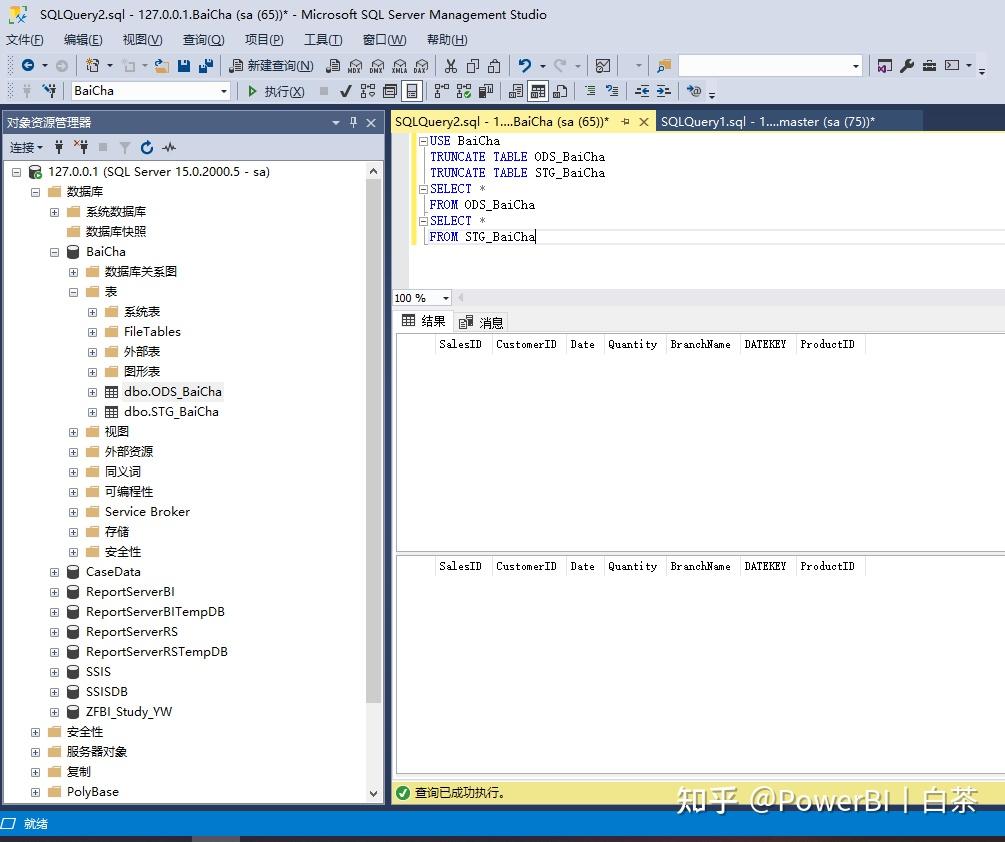Click the display estimated execution plan icon
This screenshot has width=1005, height=842.
coord(368,91)
